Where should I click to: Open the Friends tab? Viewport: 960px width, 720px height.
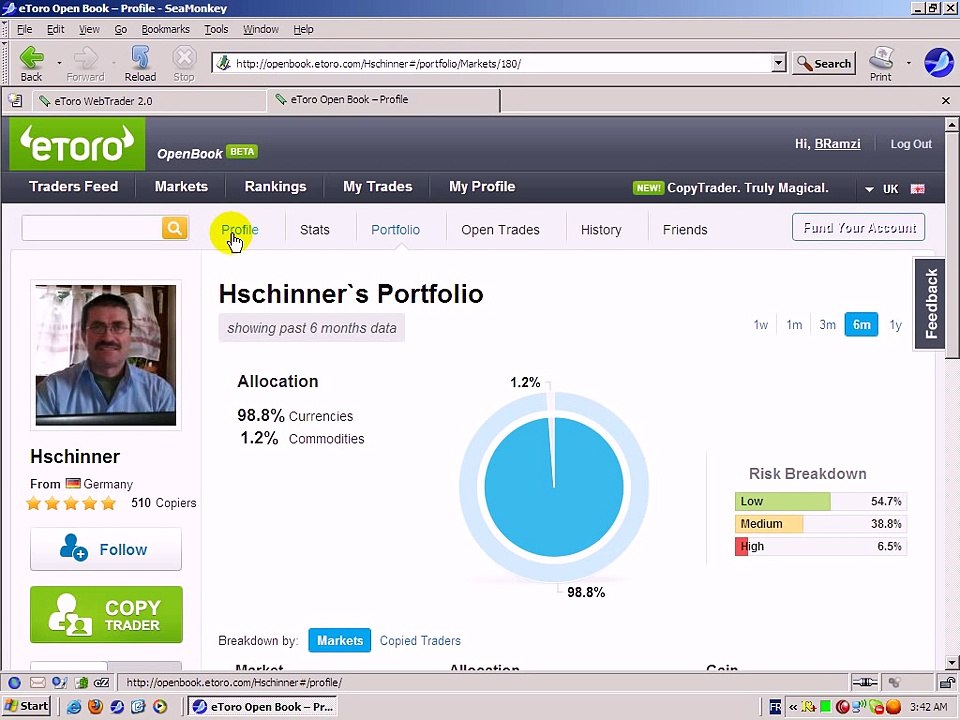click(684, 230)
